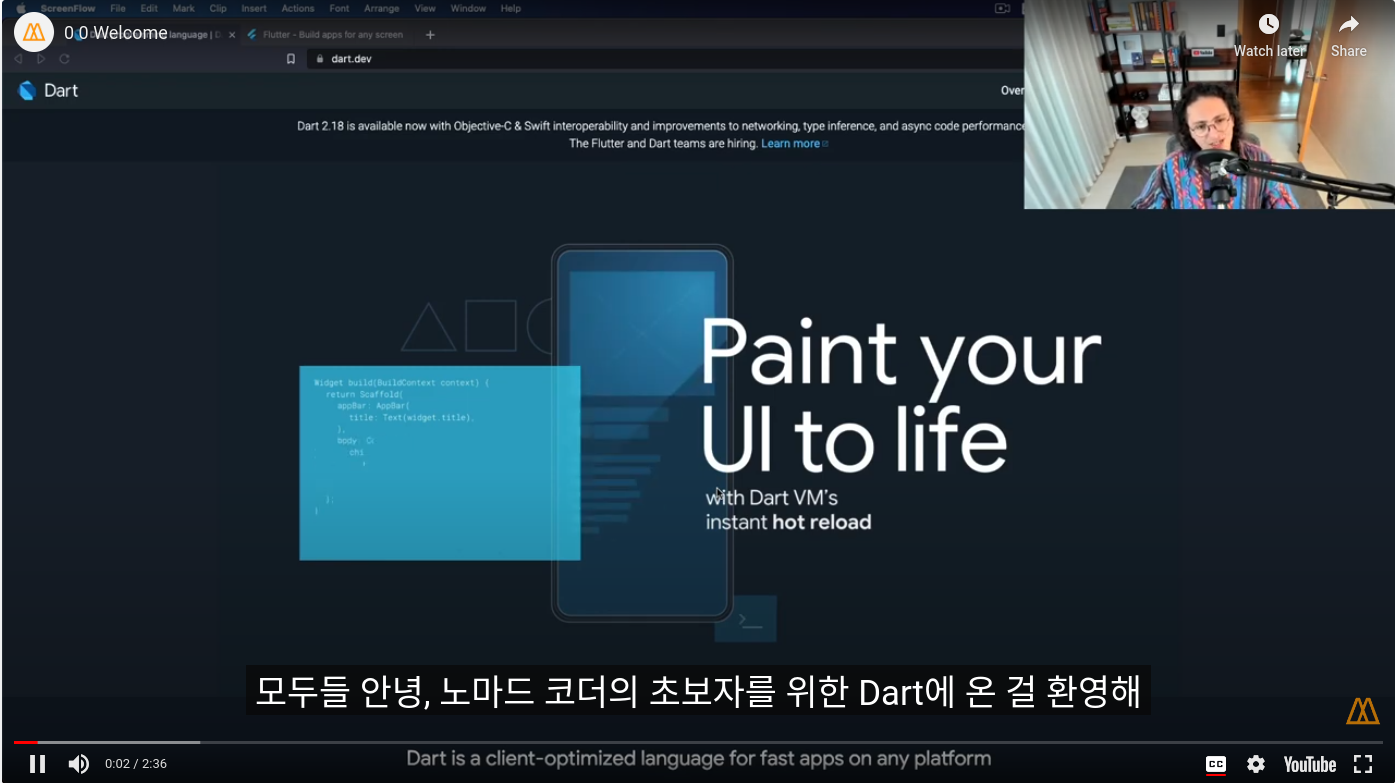Viewport: 1395px width, 783px height.
Task: Open the Insert menu
Action: 254,8
